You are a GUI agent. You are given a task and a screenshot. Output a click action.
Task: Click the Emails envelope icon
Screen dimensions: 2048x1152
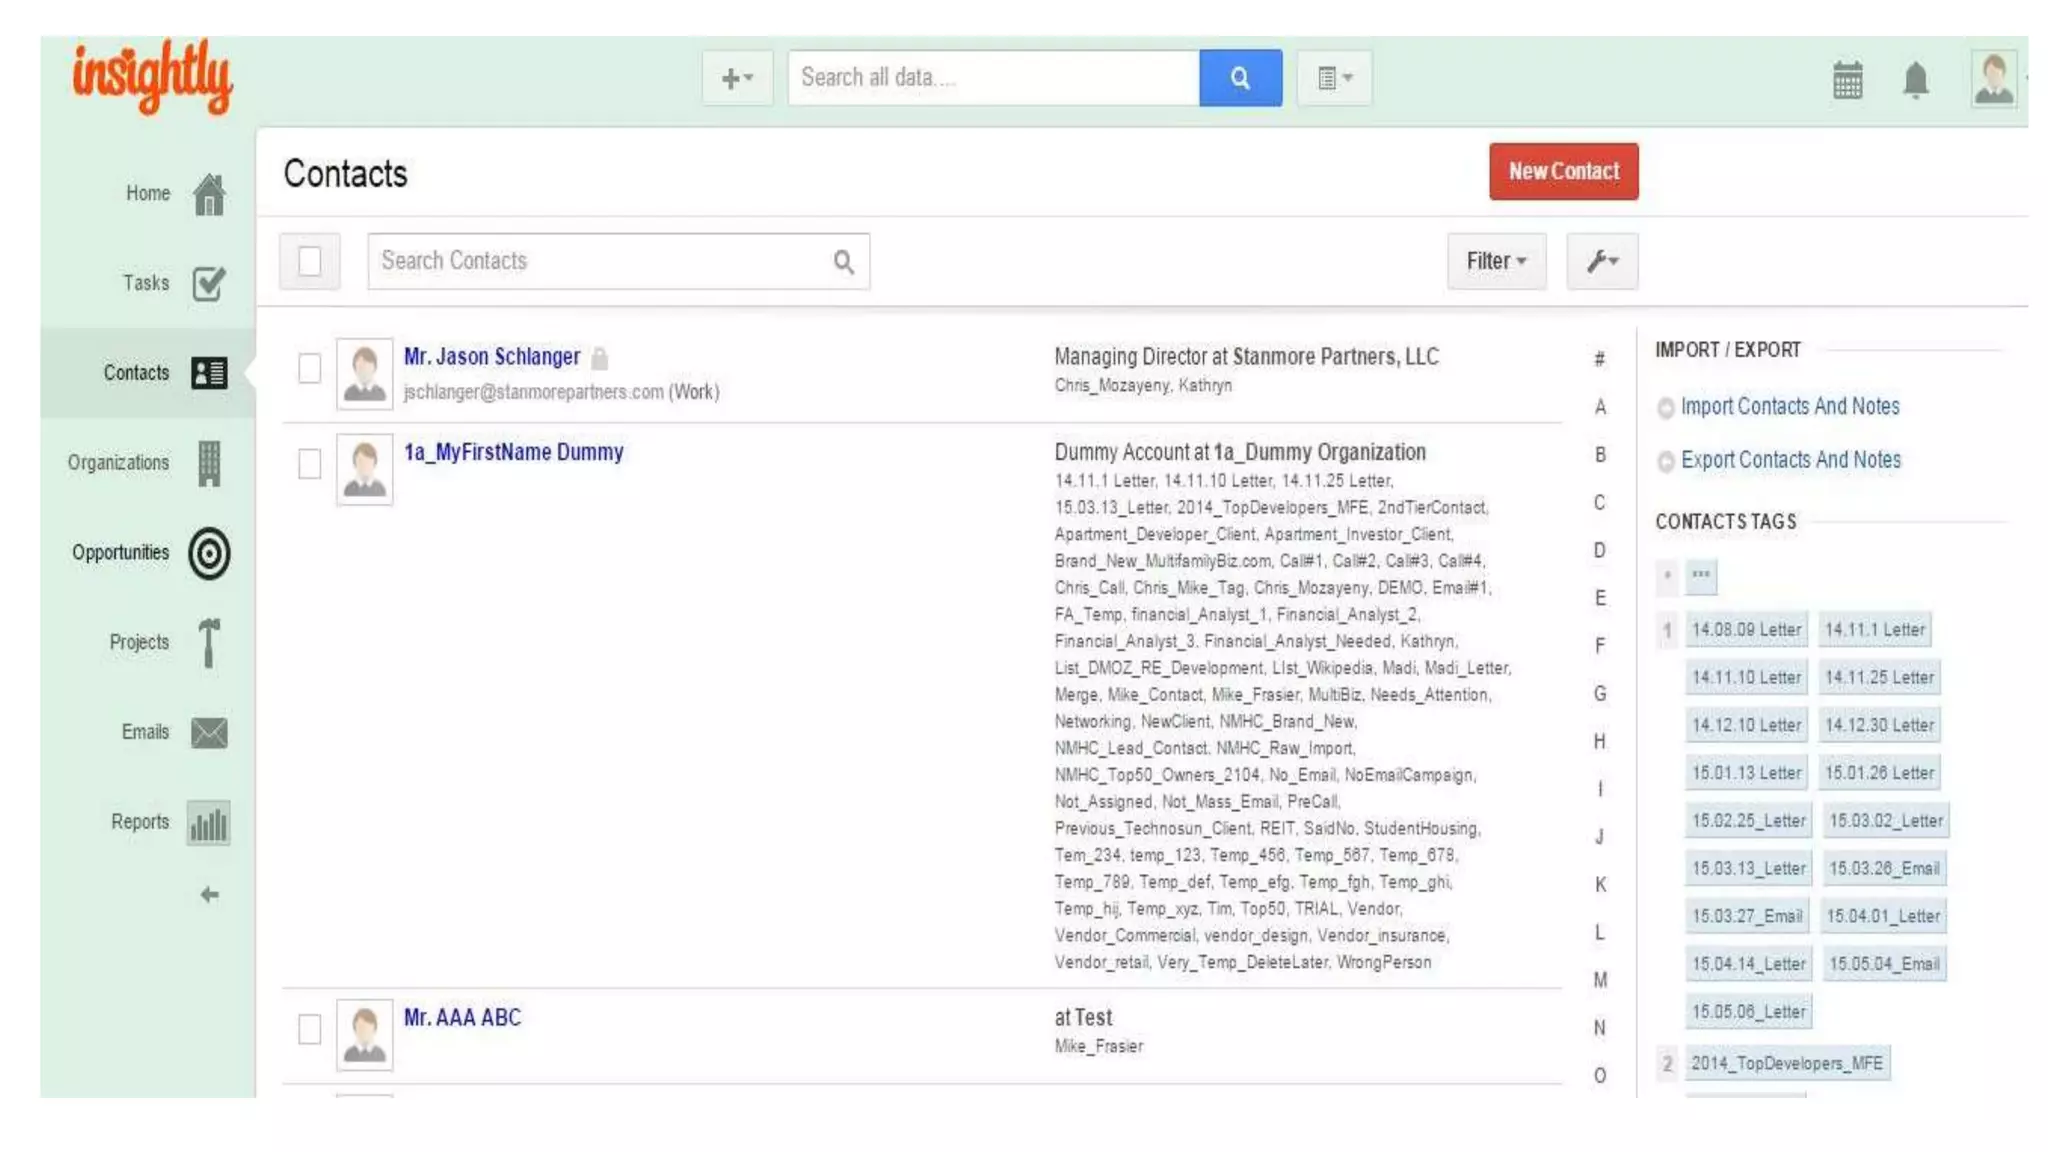(209, 732)
